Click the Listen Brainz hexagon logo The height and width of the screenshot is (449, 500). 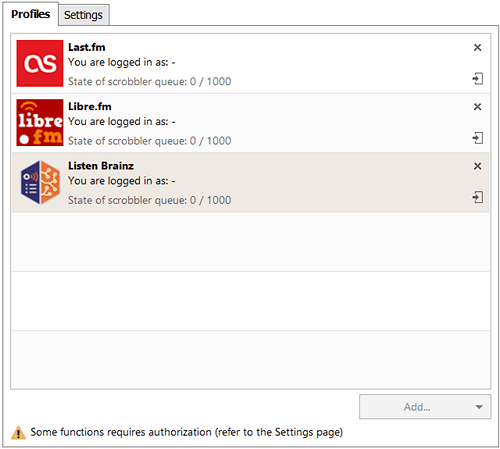coord(40,182)
